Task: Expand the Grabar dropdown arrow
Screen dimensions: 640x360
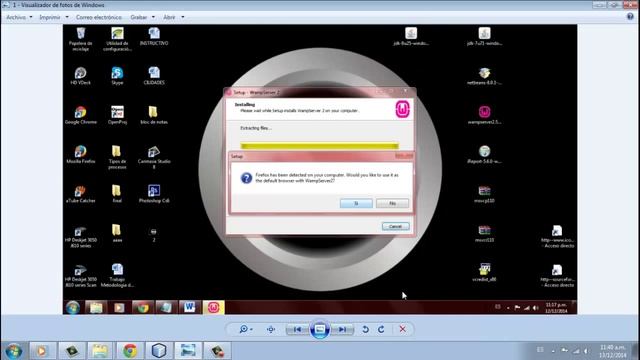Action: [x=153, y=17]
